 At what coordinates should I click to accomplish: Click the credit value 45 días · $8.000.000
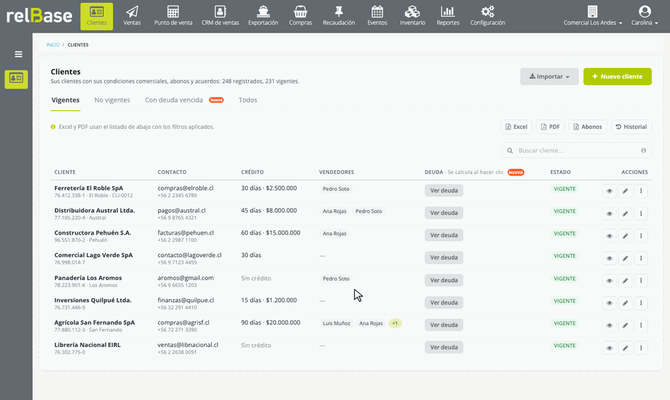pyautogui.click(x=269, y=211)
